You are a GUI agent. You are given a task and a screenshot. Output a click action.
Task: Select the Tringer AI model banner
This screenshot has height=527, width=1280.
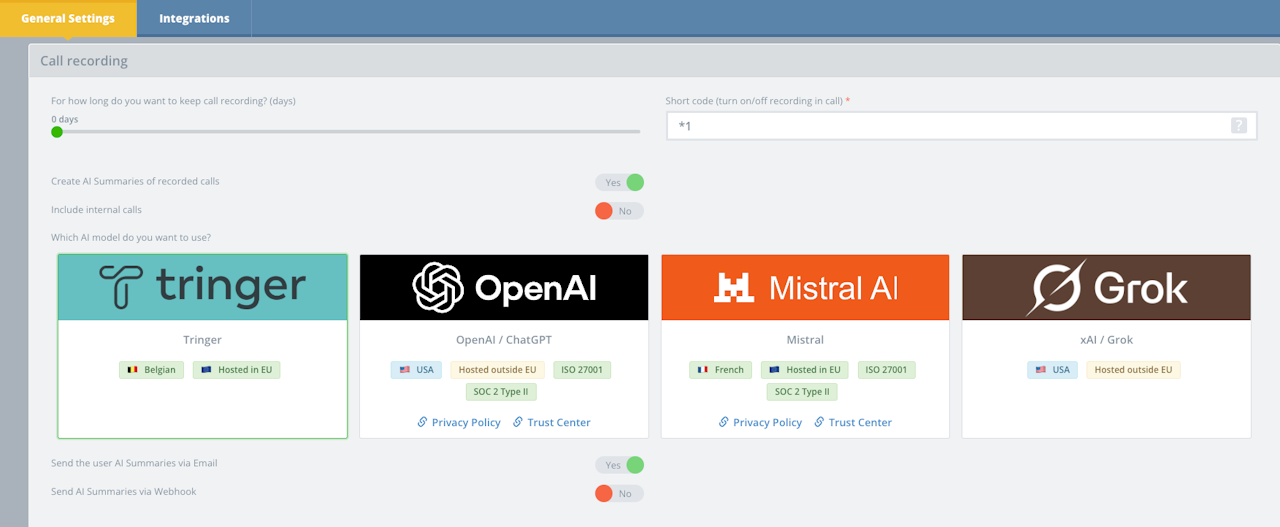click(x=203, y=287)
